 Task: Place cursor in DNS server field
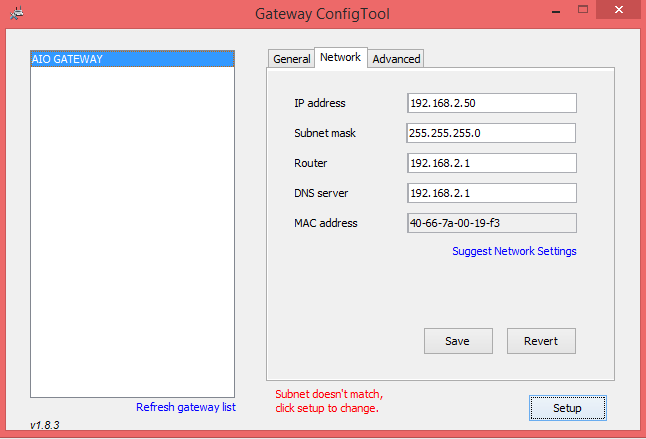click(x=491, y=193)
